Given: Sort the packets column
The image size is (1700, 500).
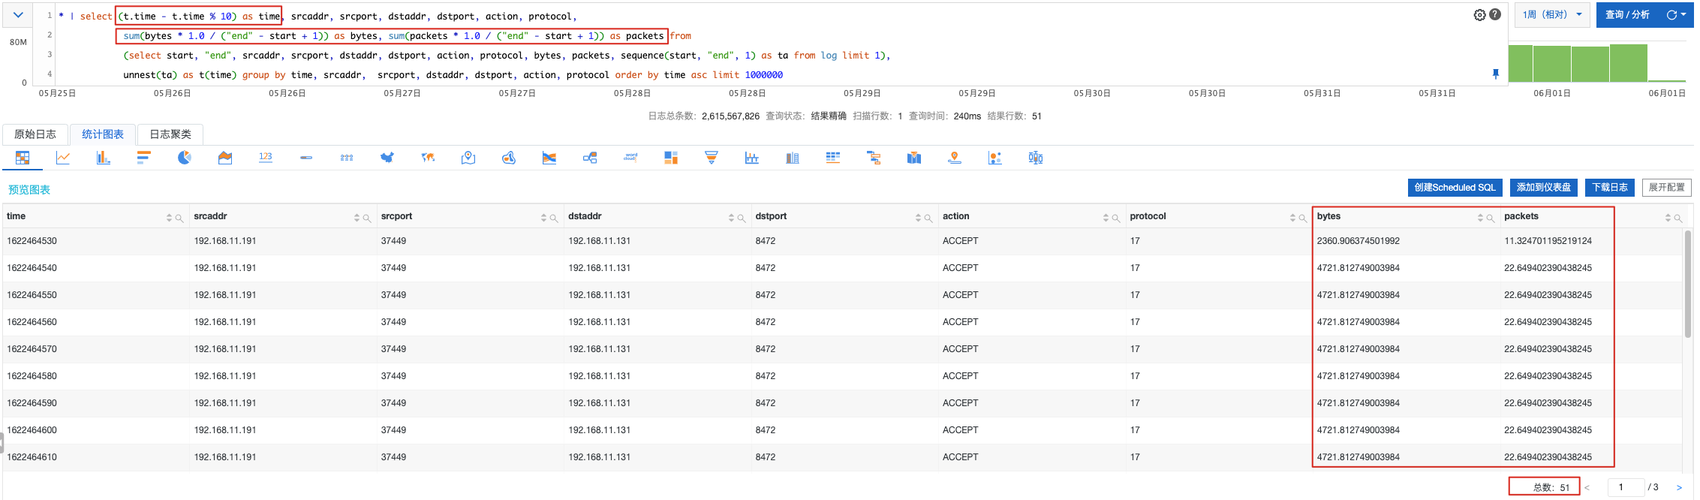Looking at the screenshot, I should point(1667,218).
